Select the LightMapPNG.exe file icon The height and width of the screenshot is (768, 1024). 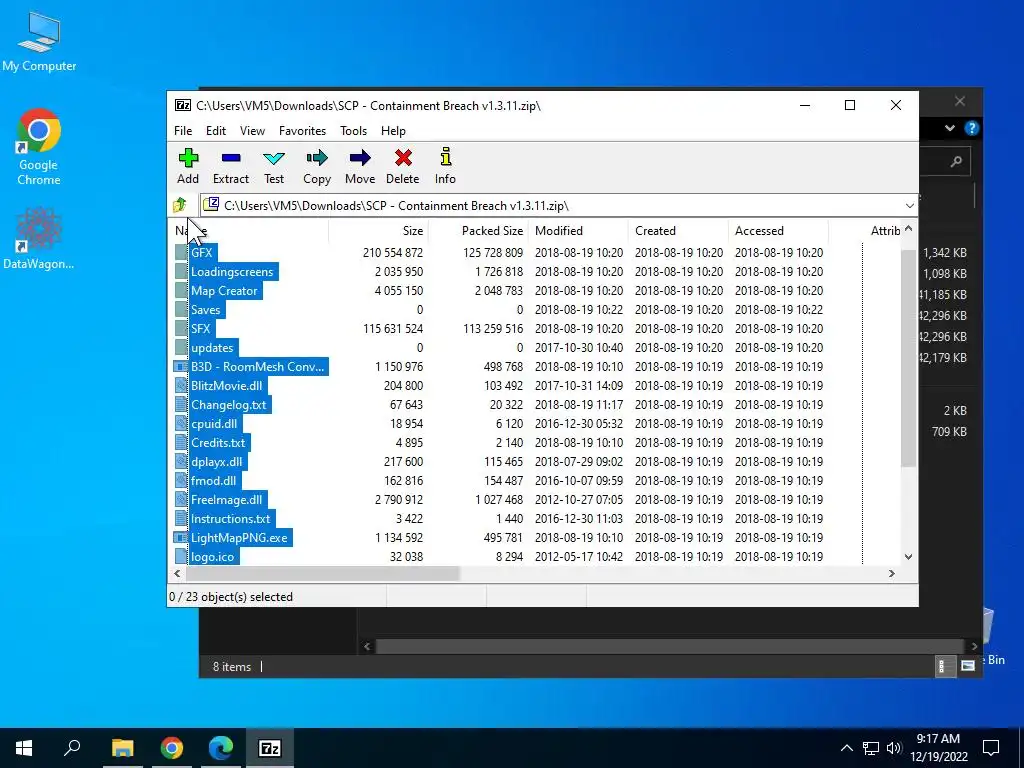point(181,537)
